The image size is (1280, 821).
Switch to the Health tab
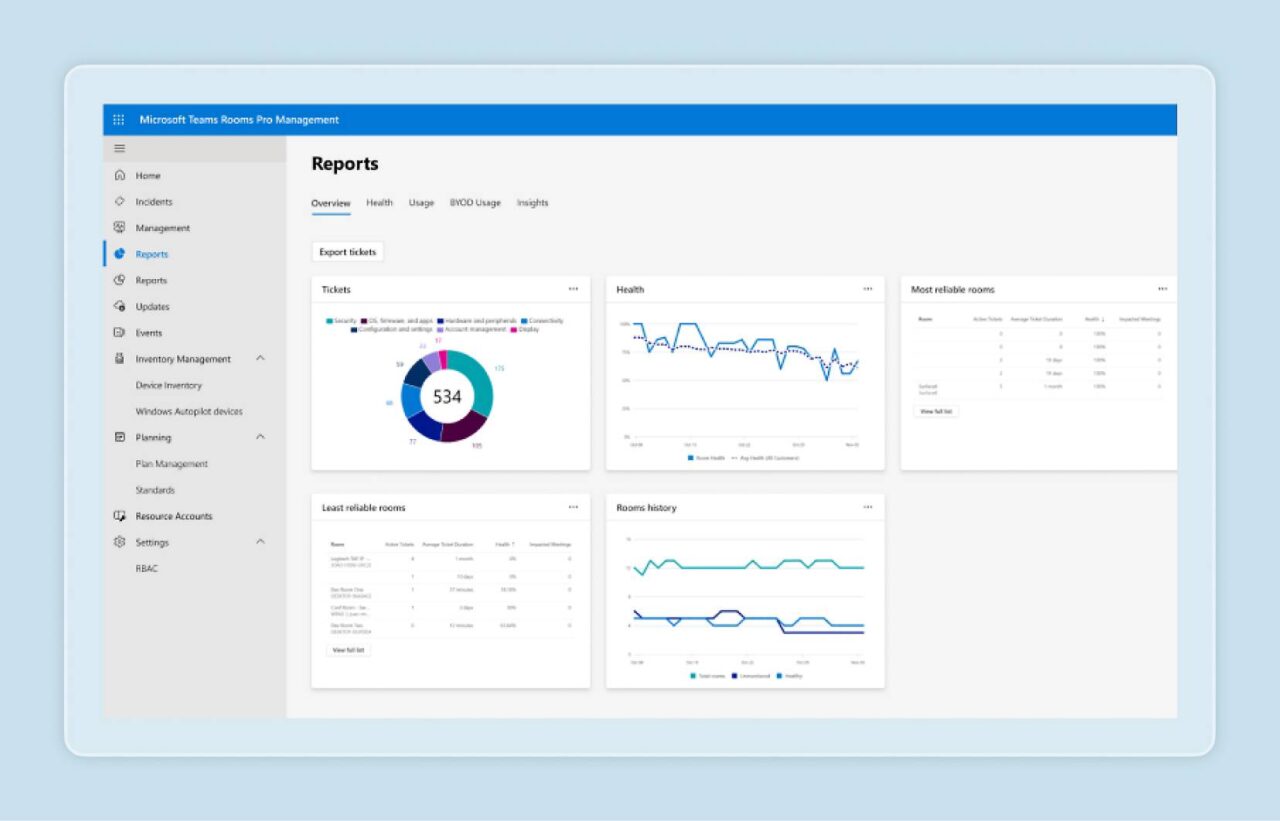[x=379, y=203]
